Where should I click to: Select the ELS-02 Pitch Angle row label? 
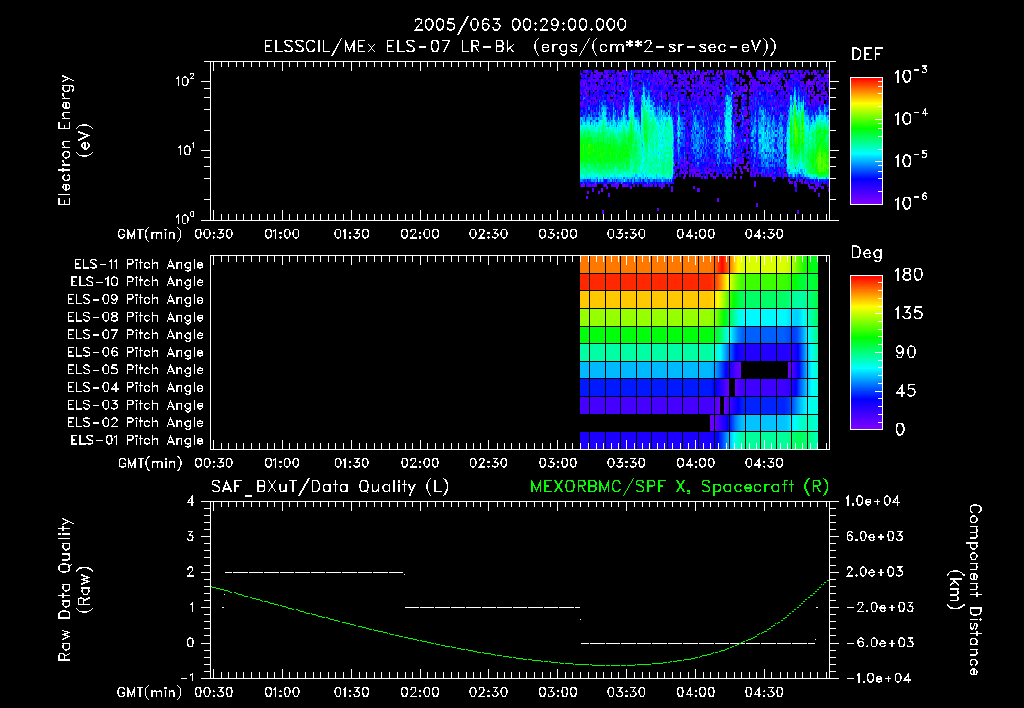pos(136,423)
